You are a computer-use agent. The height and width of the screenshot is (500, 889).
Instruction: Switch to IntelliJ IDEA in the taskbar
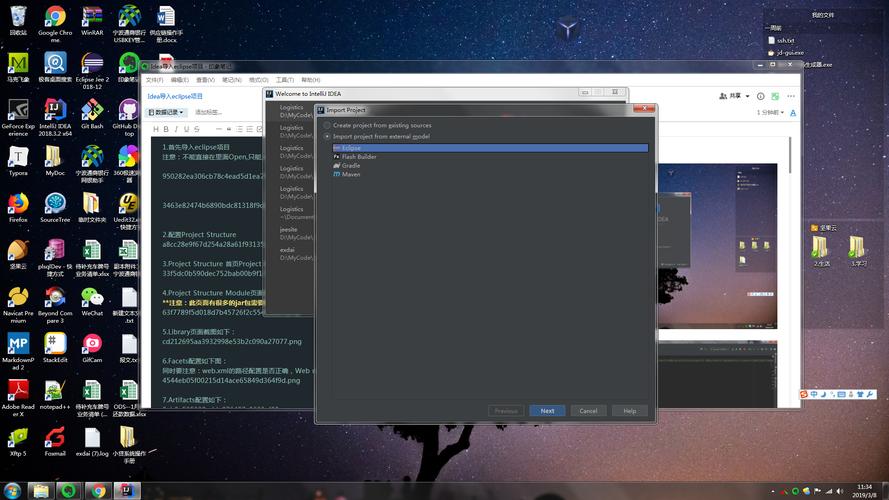pos(126,490)
